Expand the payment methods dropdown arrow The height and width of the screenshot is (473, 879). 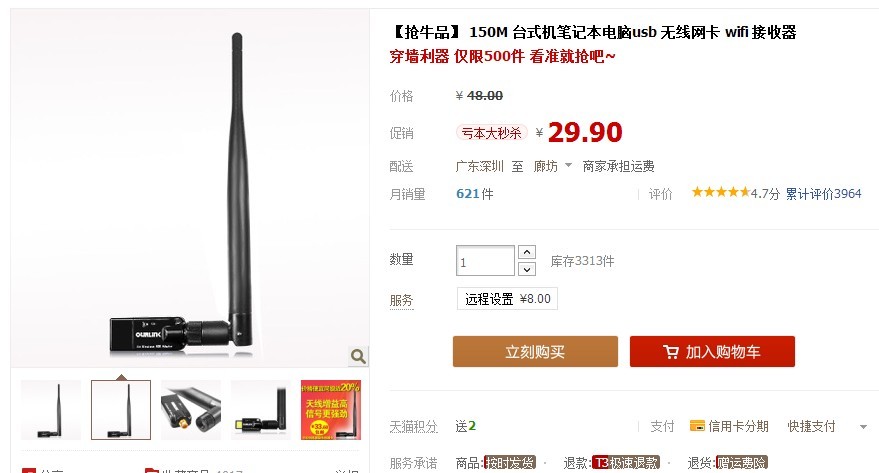coord(863,427)
